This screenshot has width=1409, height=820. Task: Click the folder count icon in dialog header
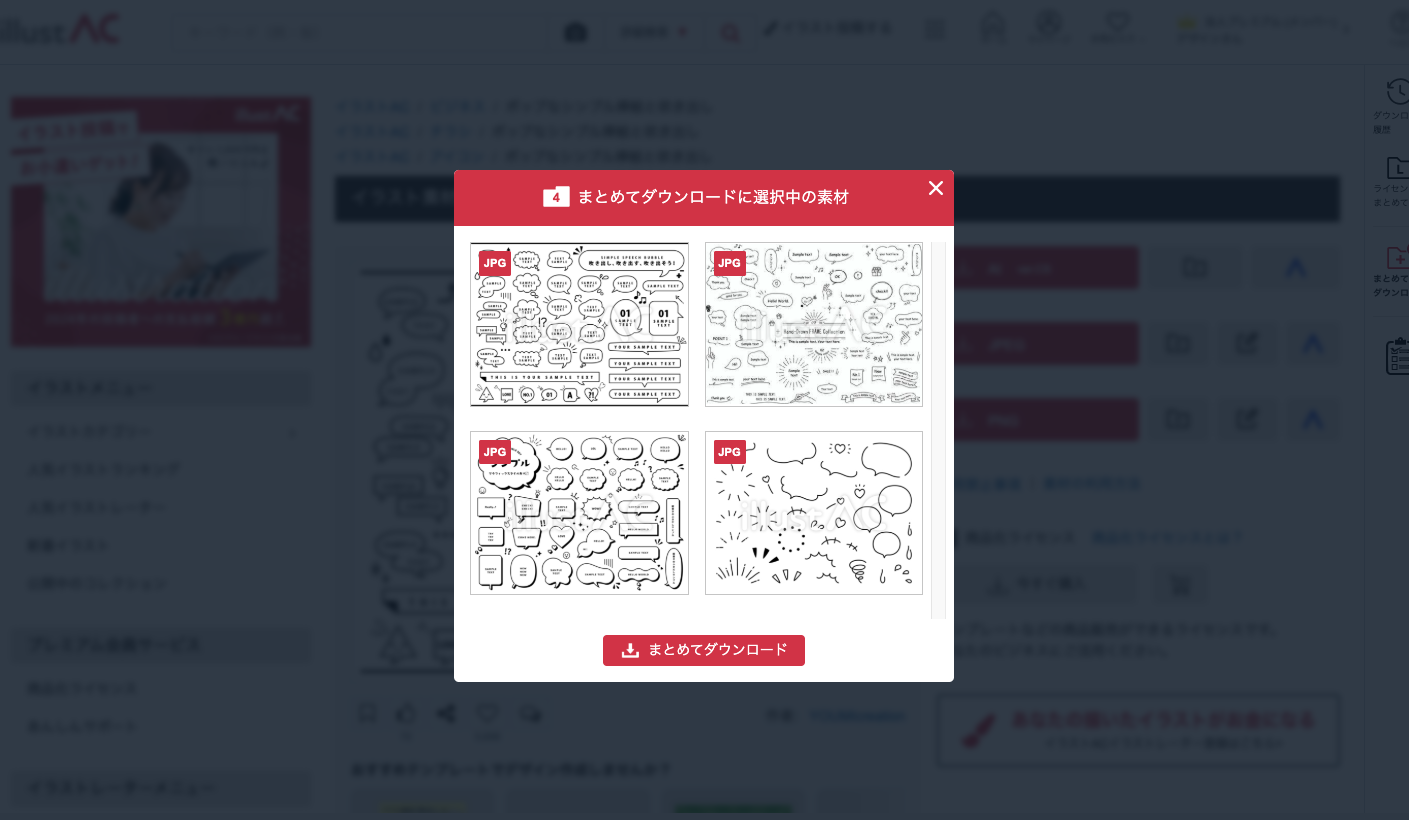click(x=556, y=197)
